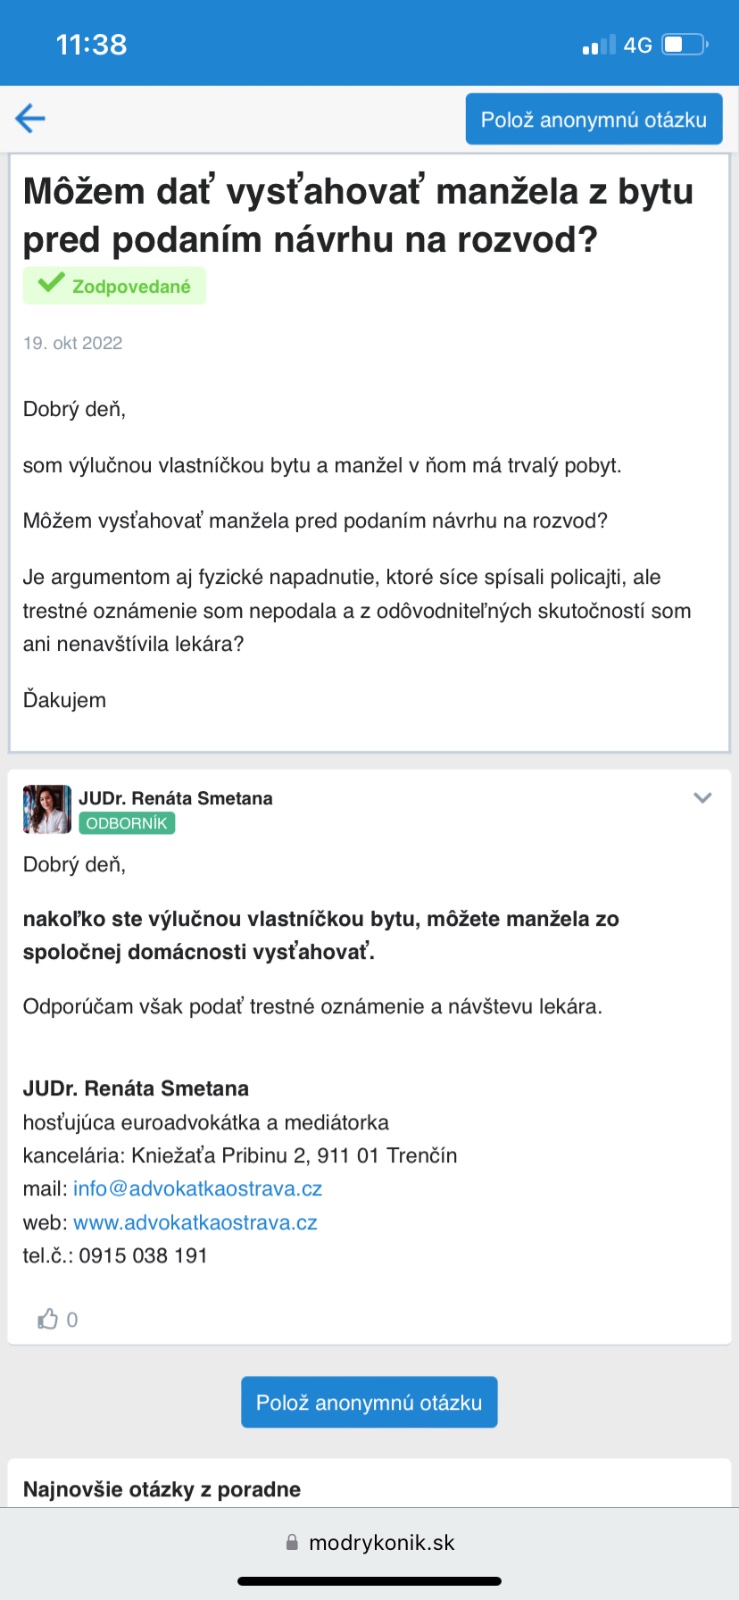
Task: Tap the green ODBORNÍK badge
Action: (127, 823)
